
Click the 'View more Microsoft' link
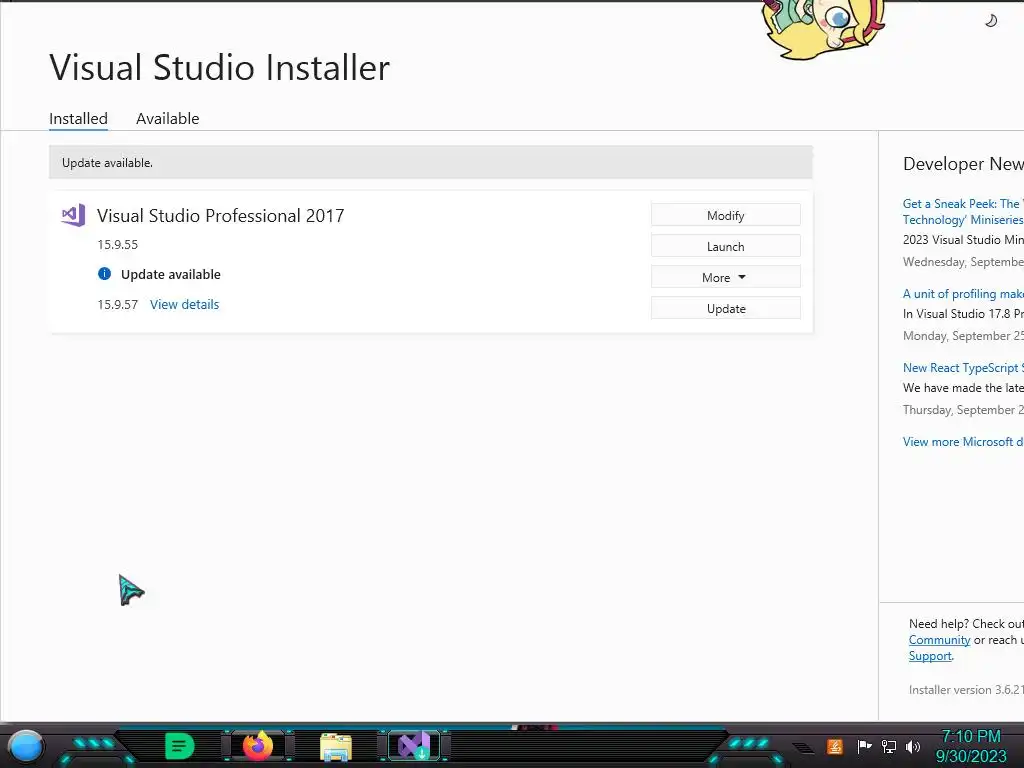(x=963, y=442)
